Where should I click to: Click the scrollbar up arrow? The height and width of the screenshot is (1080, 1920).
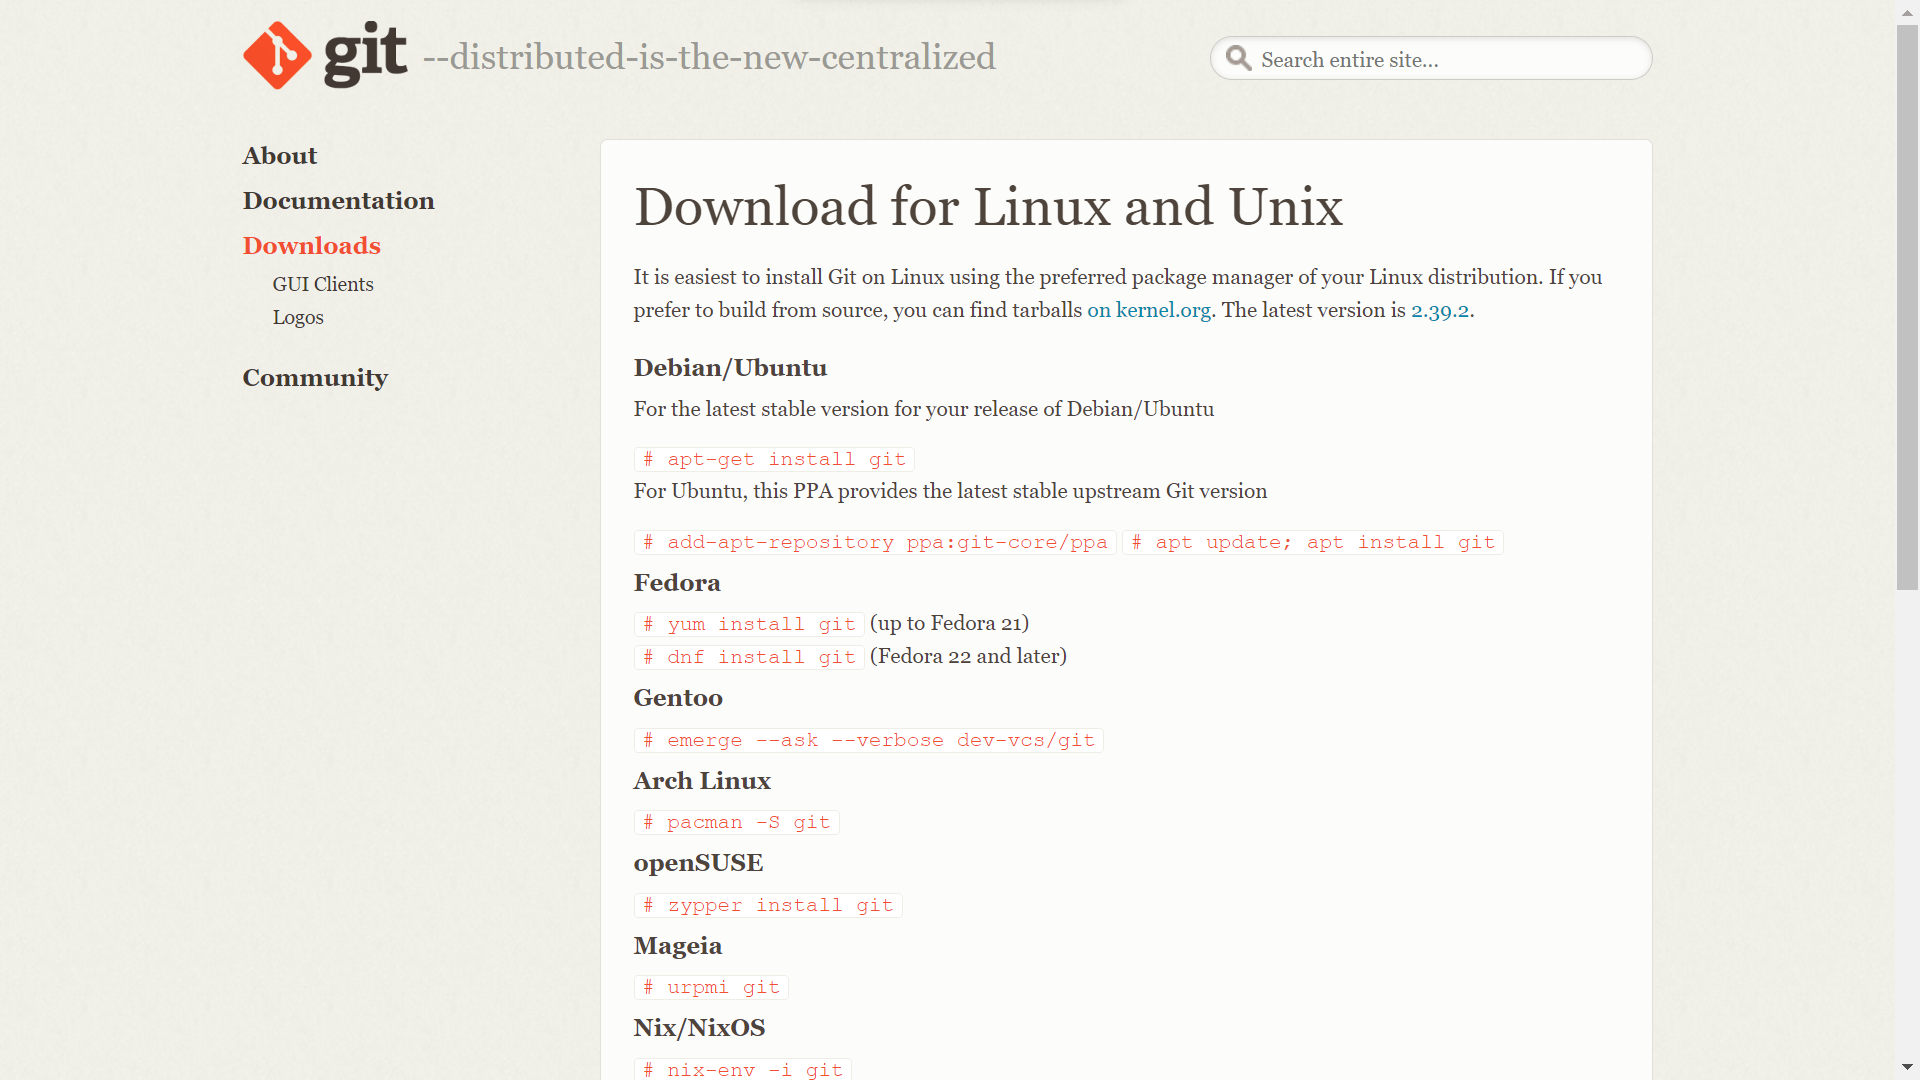click(x=1907, y=11)
